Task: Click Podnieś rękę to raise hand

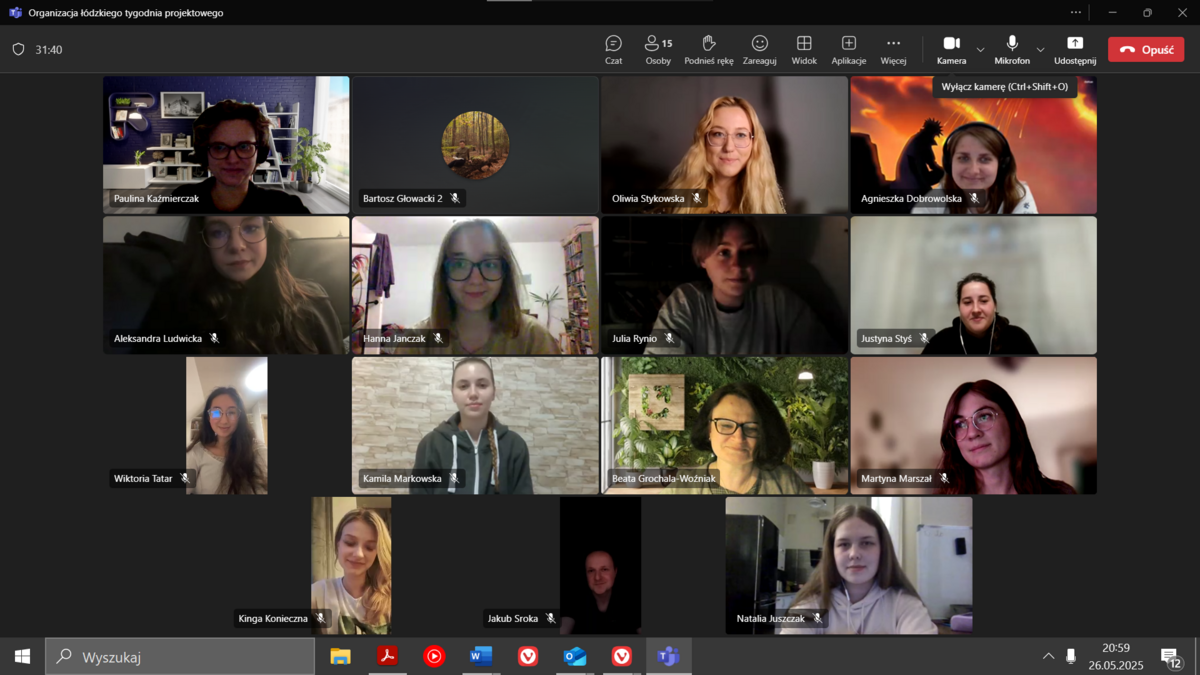Action: (708, 50)
